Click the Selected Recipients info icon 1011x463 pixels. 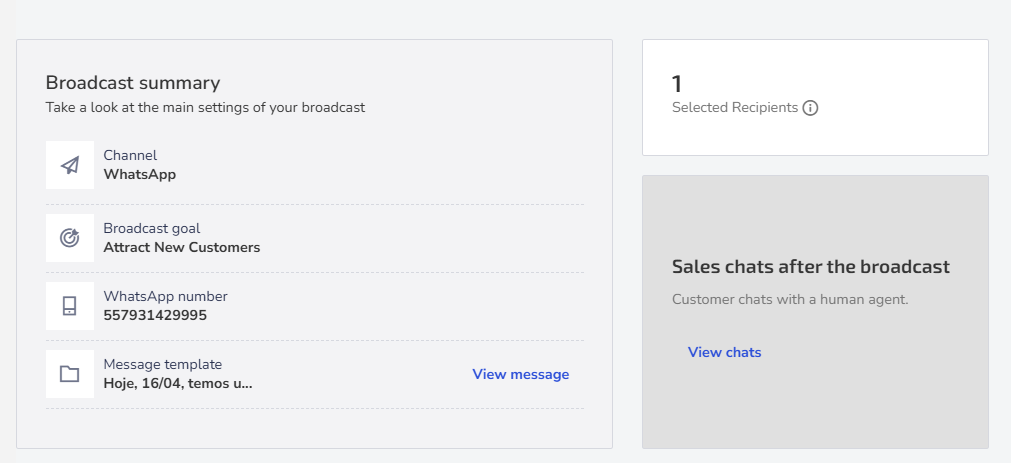810,108
